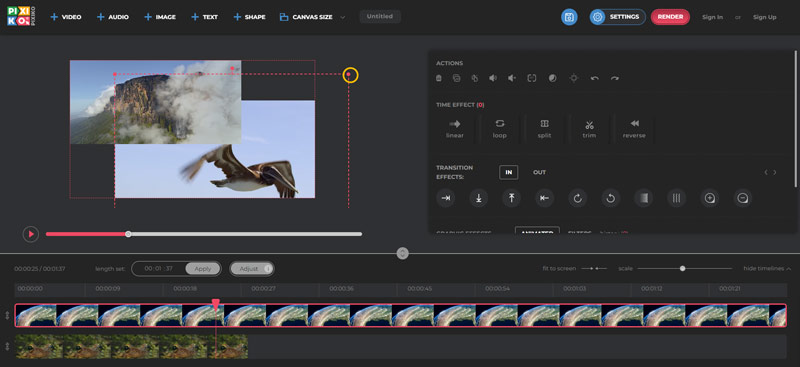This screenshot has width=800, height=367.
Task: Show next transition effects with right chevron
Action: tap(775, 173)
